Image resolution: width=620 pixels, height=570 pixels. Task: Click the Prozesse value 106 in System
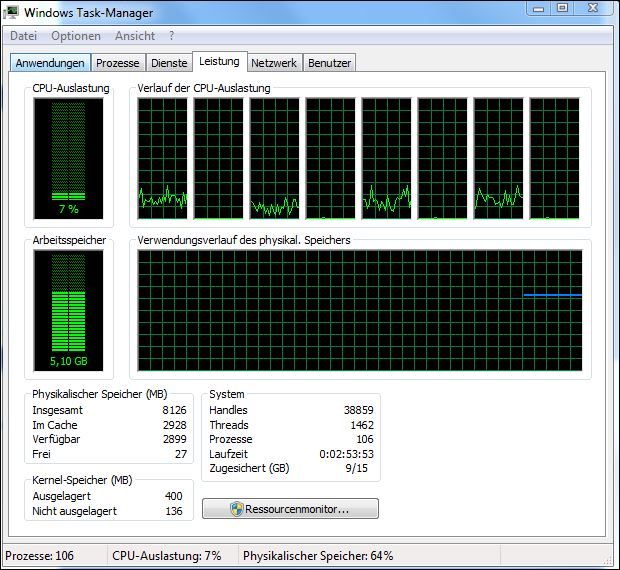pyautogui.click(x=365, y=439)
